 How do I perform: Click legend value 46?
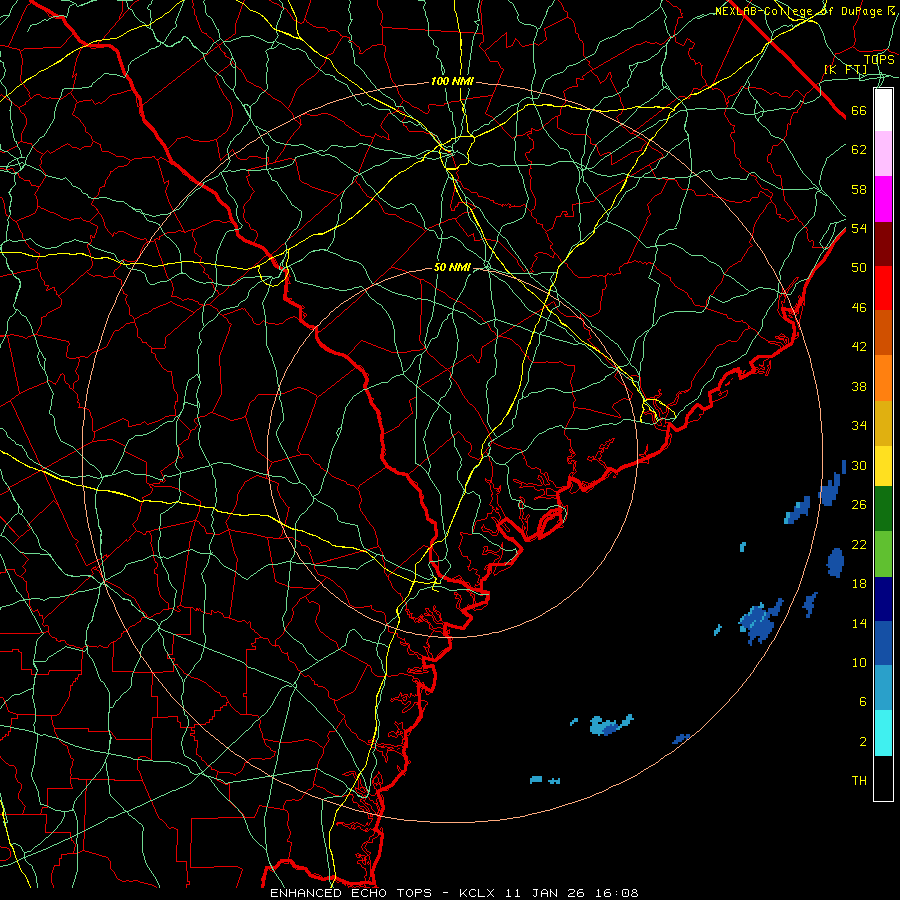tap(859, 308)
